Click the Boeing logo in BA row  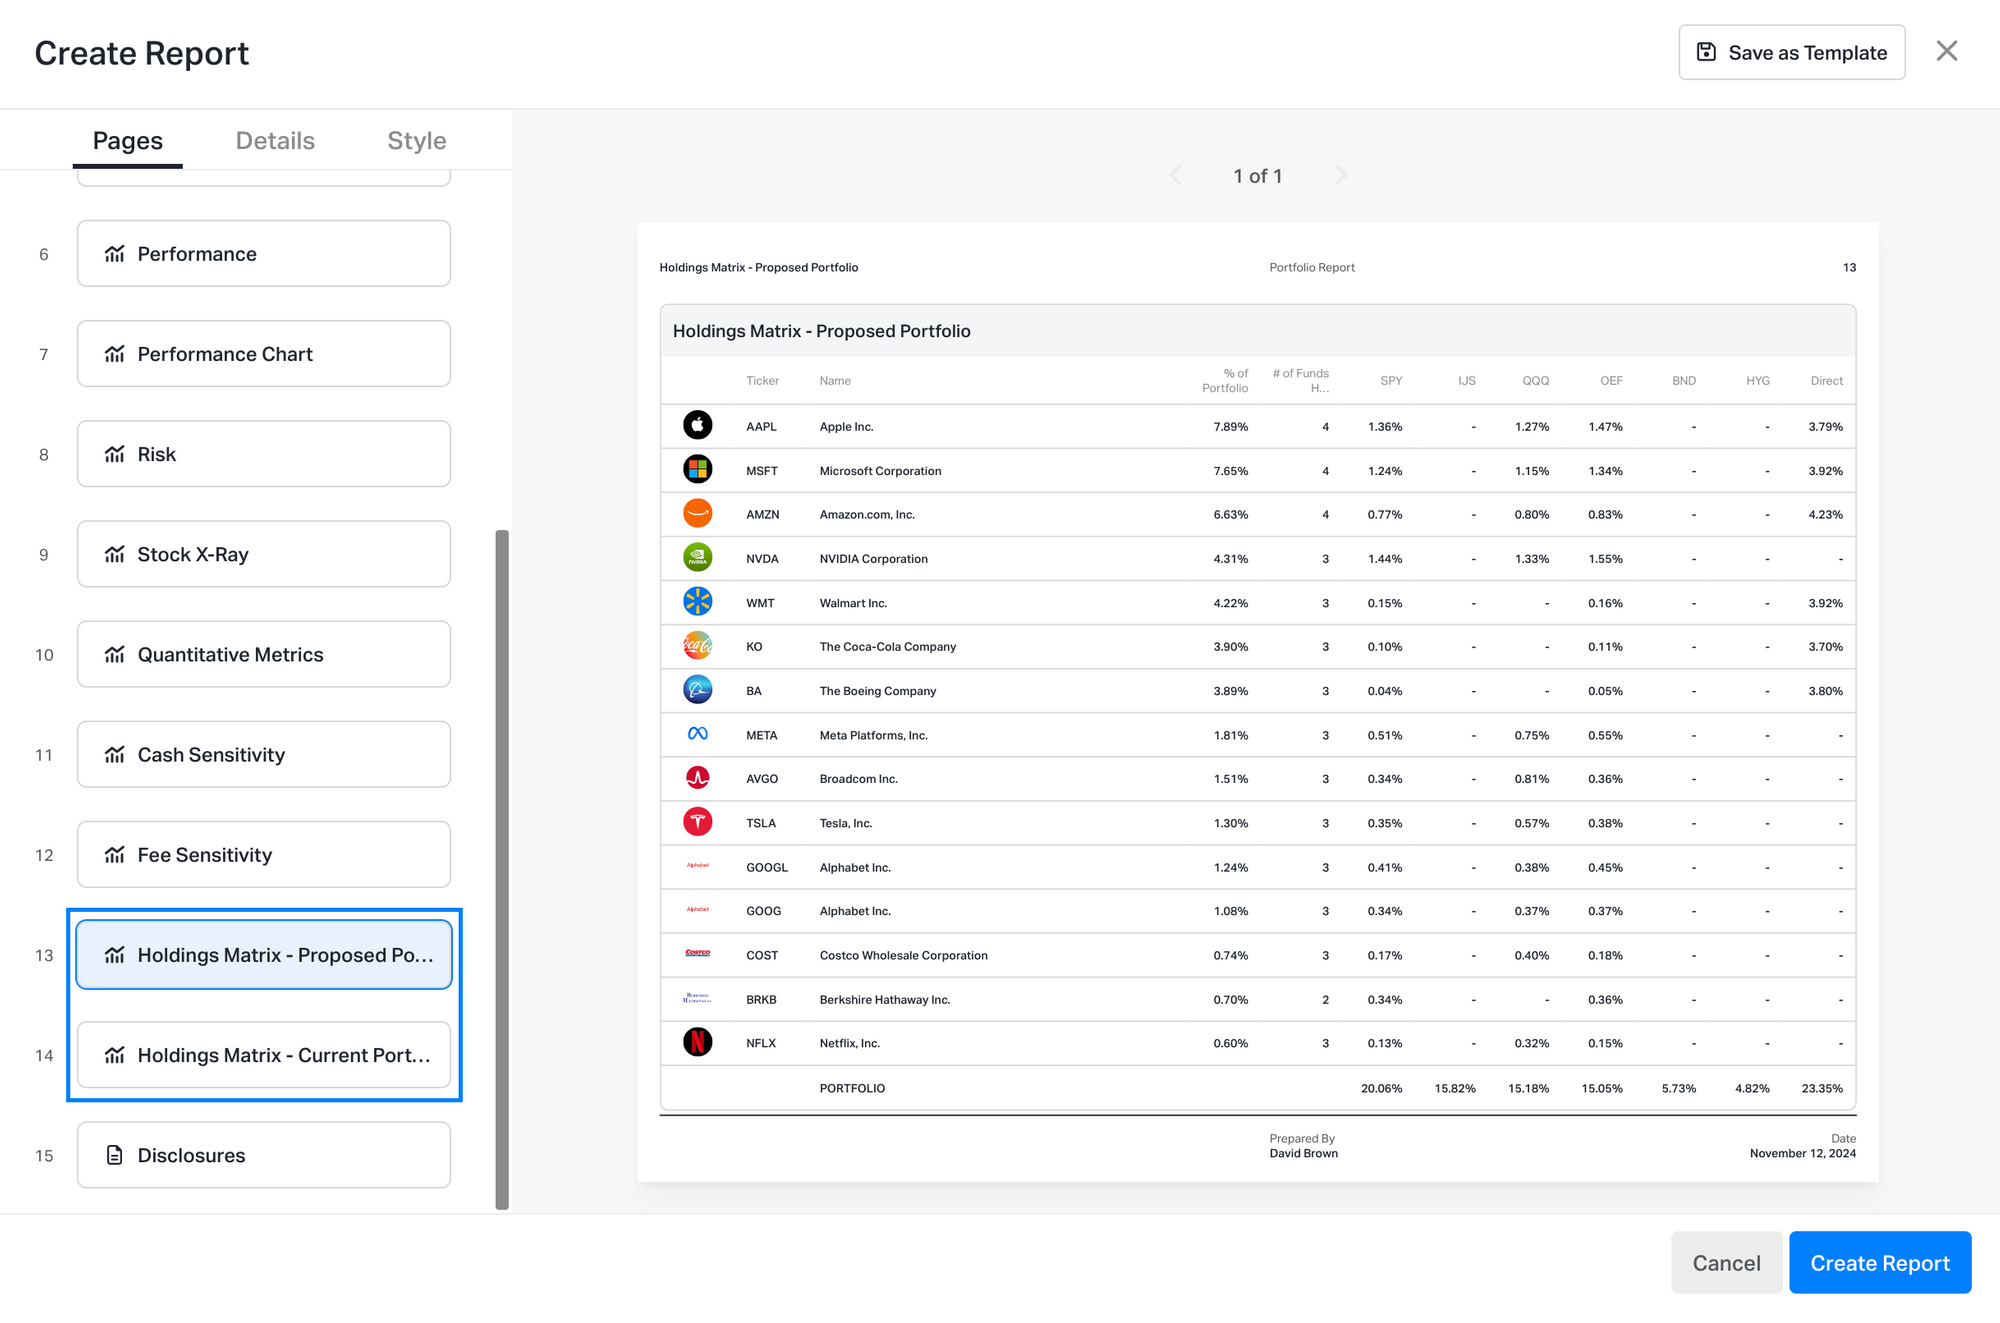[x=698, y=689]
